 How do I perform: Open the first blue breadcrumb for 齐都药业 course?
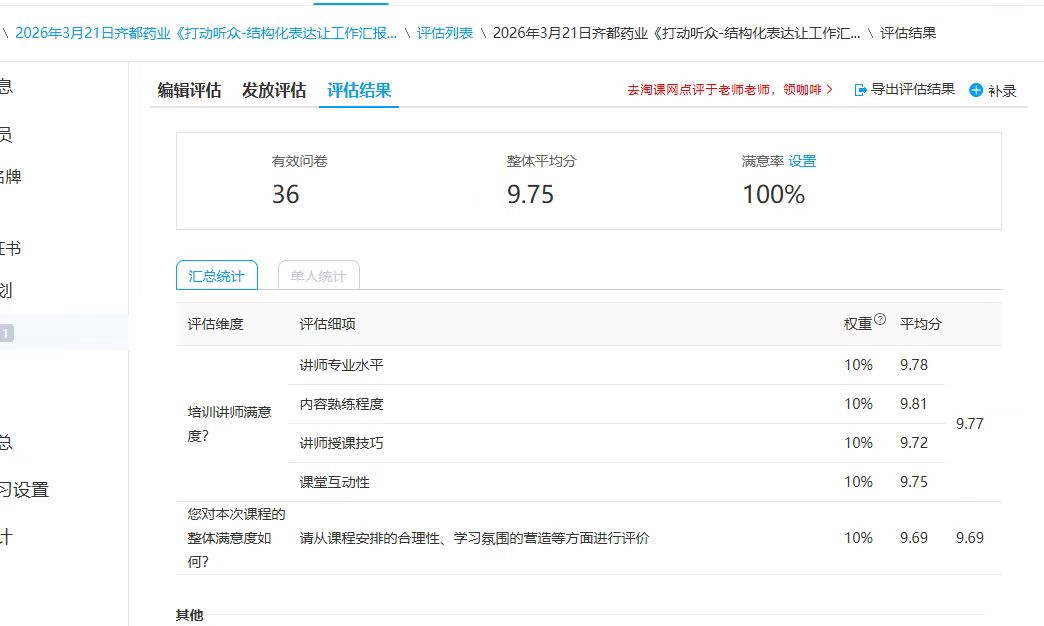pyautogui.click(x=205, y=33)
